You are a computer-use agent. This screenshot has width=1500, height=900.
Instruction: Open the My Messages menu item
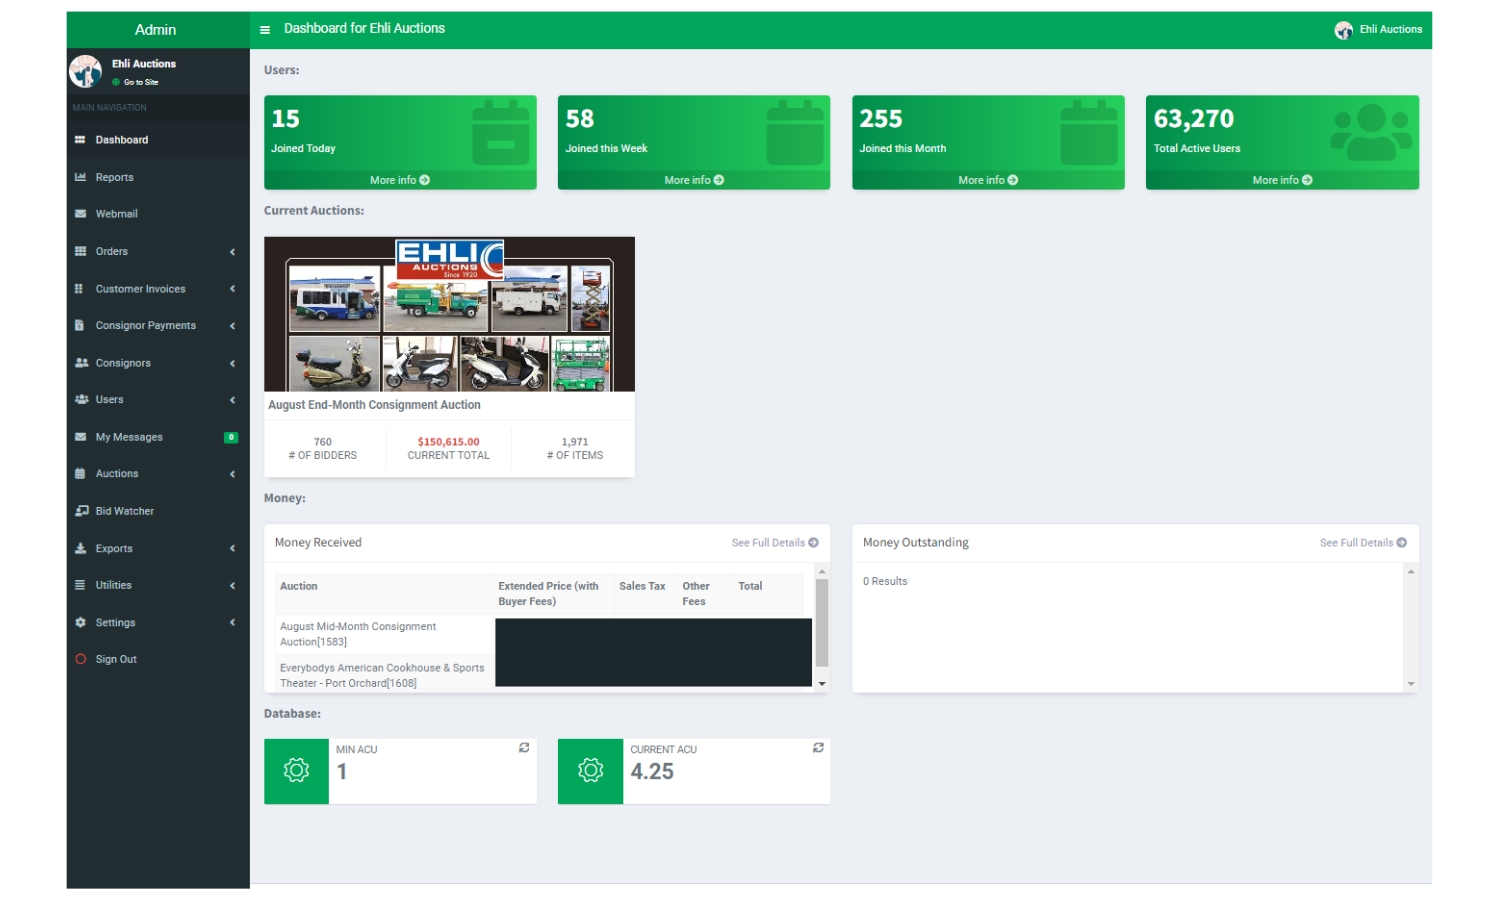pos(158,437)
